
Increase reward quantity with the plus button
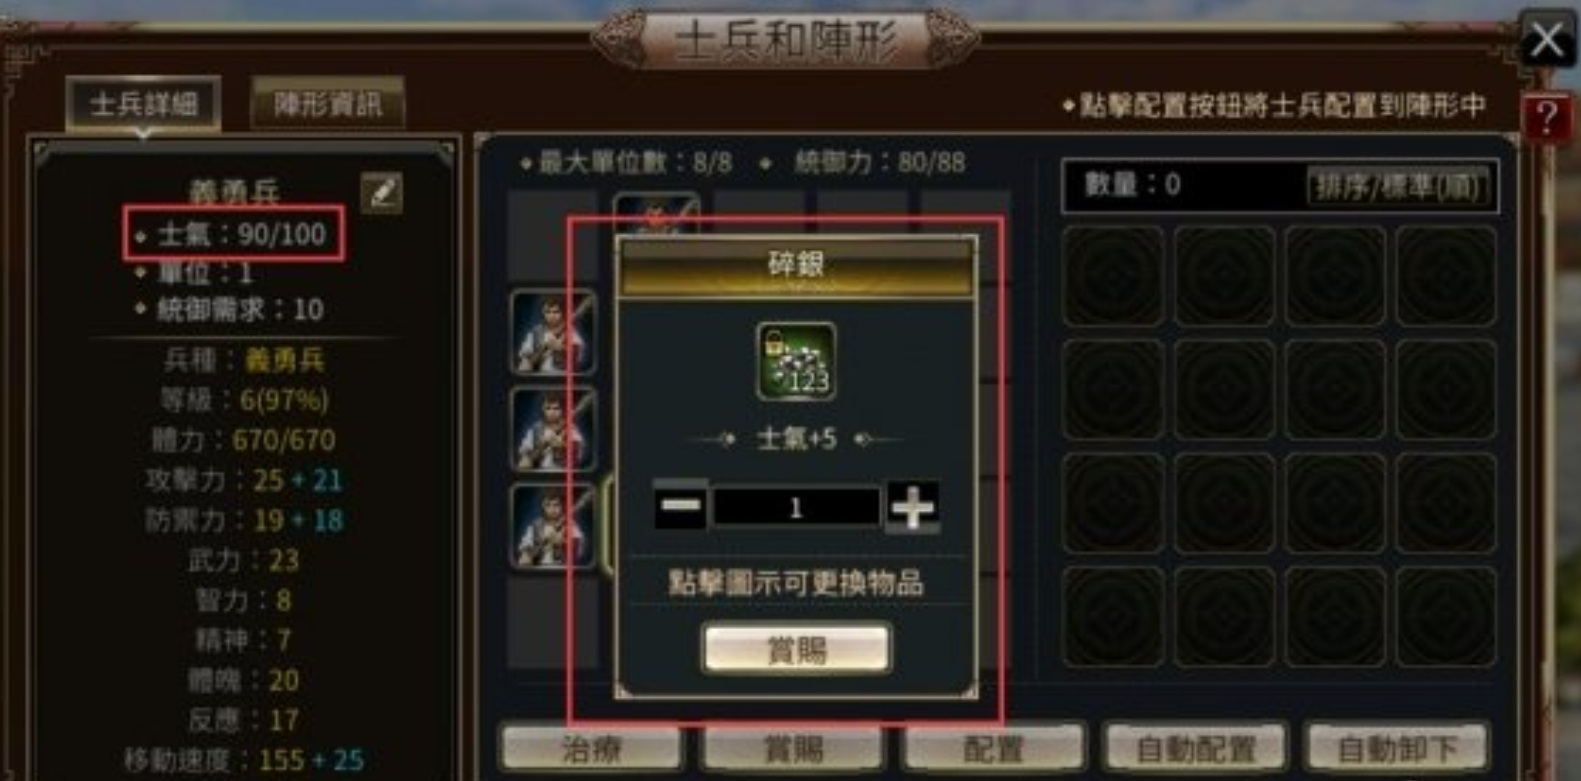912,506
